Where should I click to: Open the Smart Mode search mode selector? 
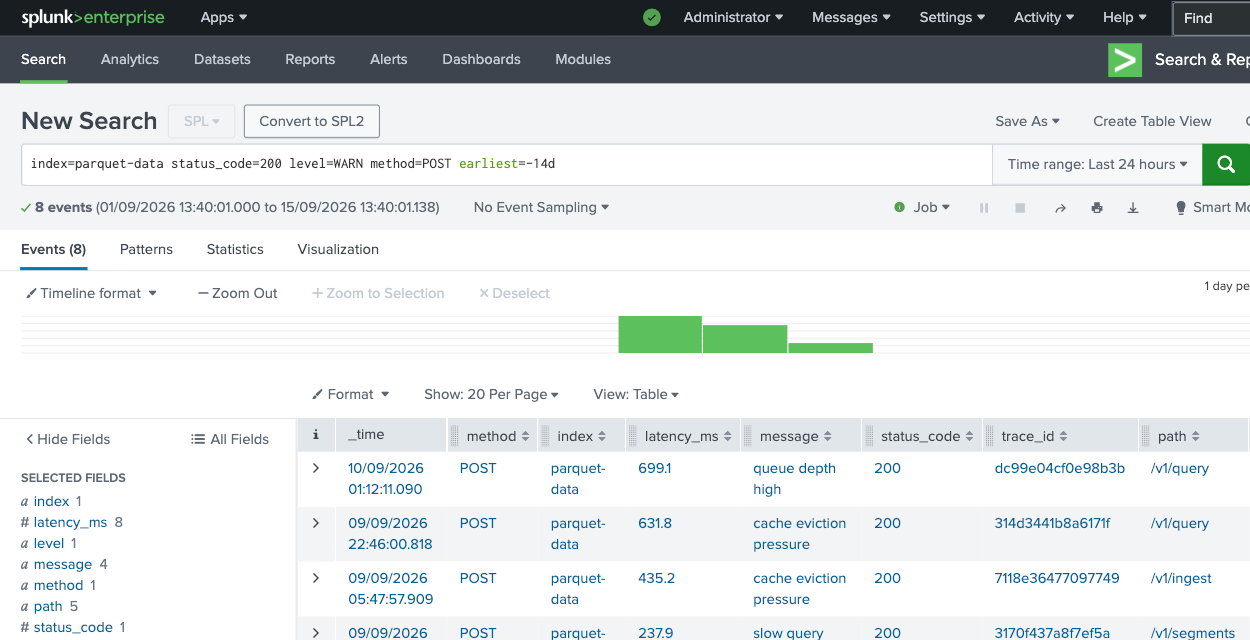point(1213,207)
